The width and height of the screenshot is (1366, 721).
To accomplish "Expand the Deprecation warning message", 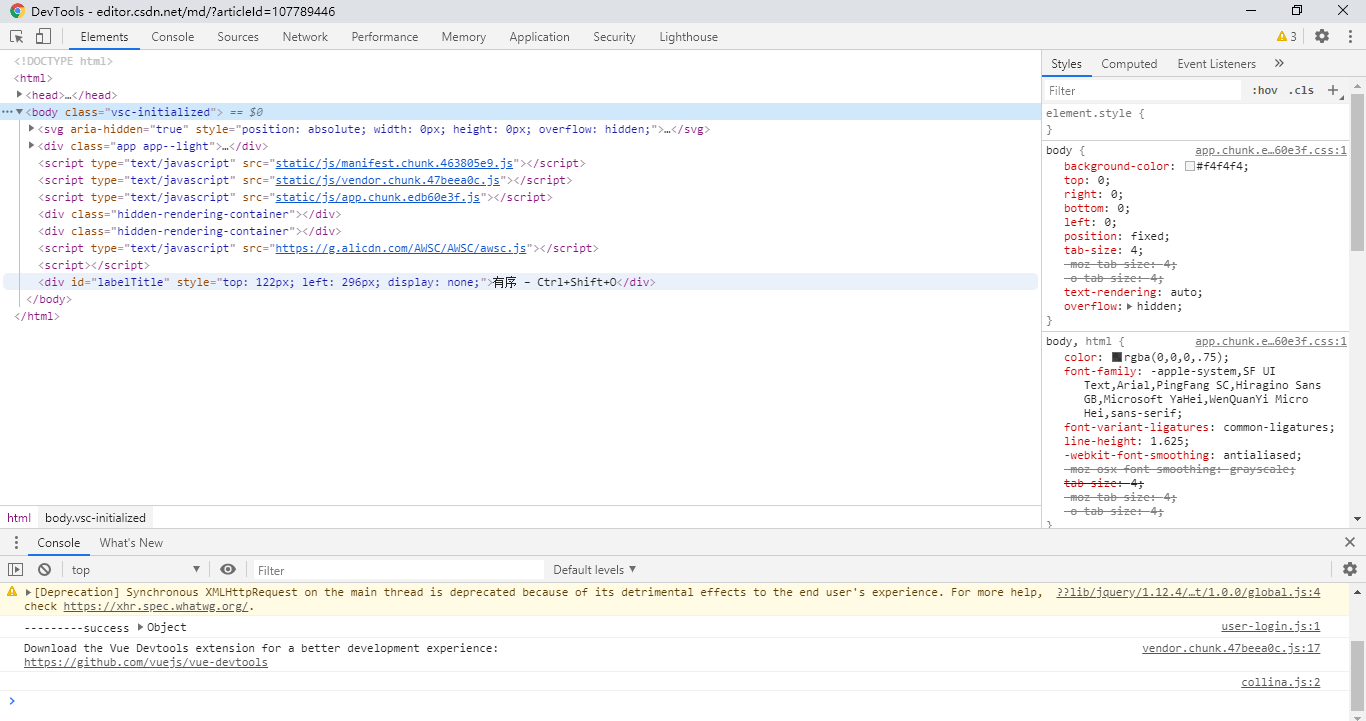I will [x=29, y=592].
